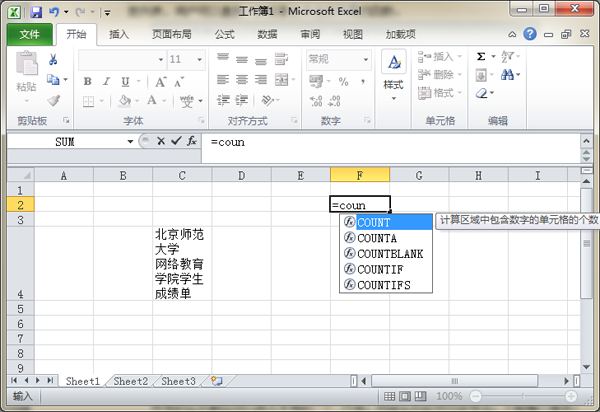Click column header D
The image size is (600, 412).
coord(241,176)
